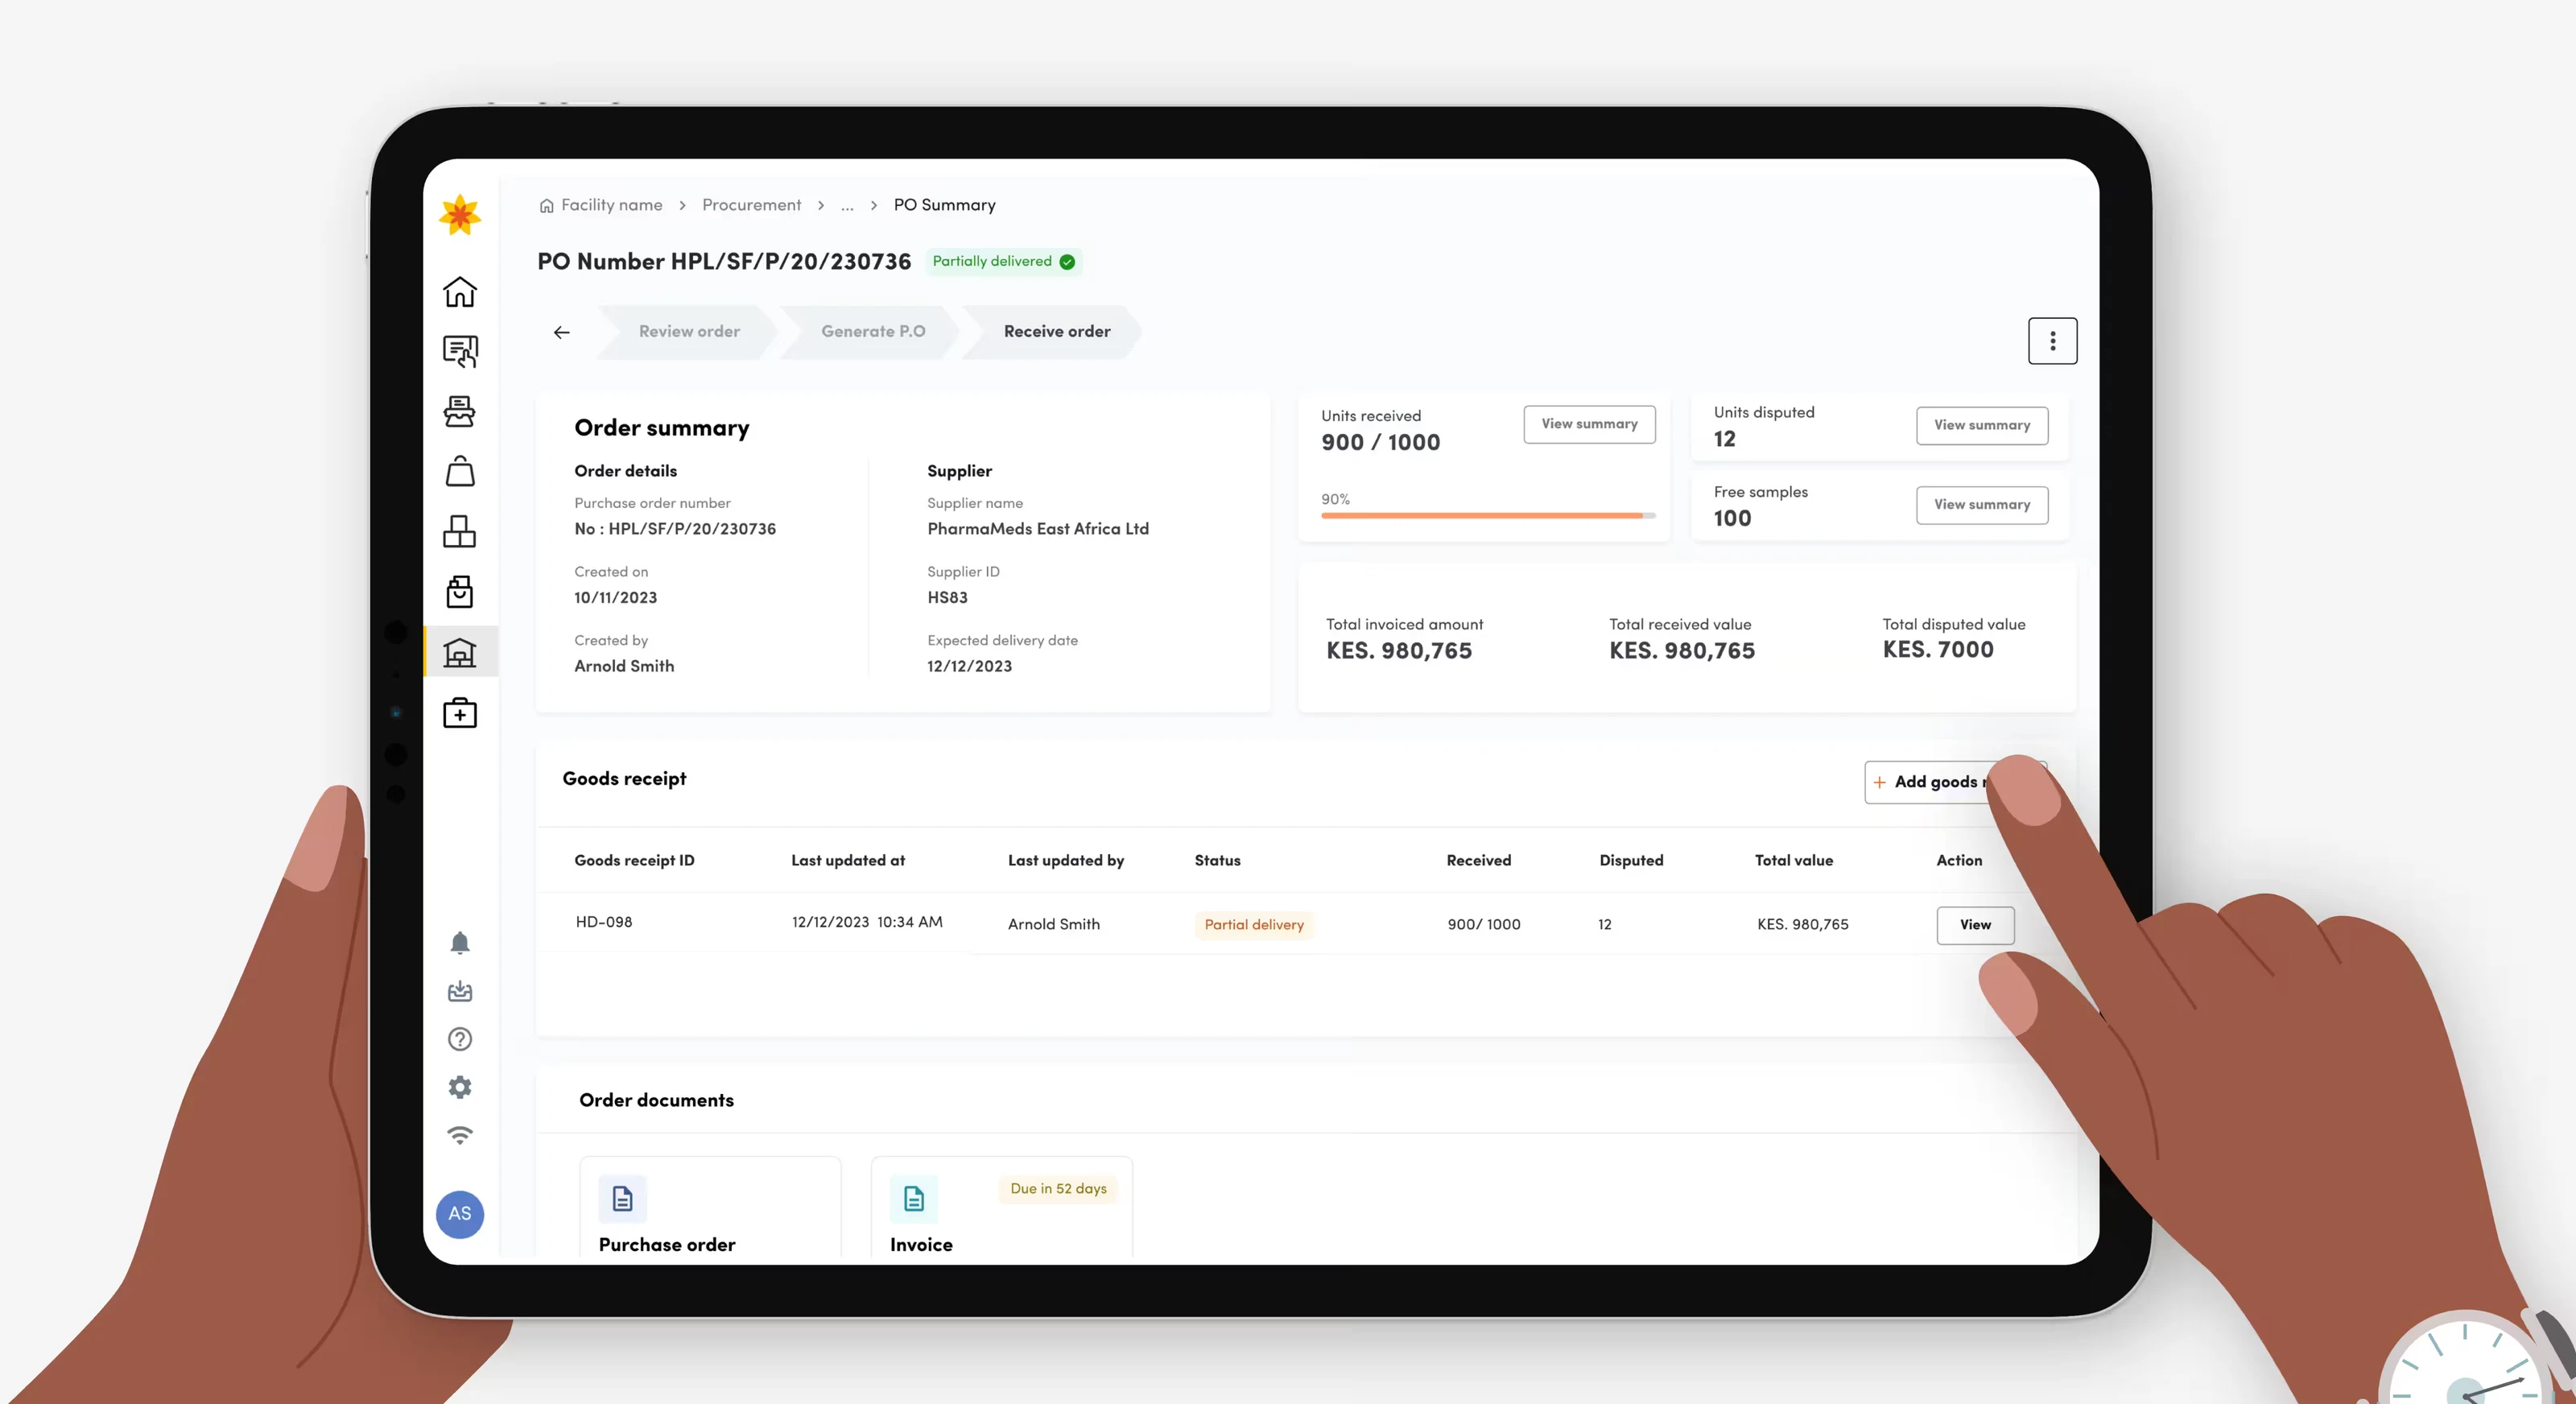Open notifications bell icon
The width and height of the screenshot is (2576, 1404).
[460, 943]
